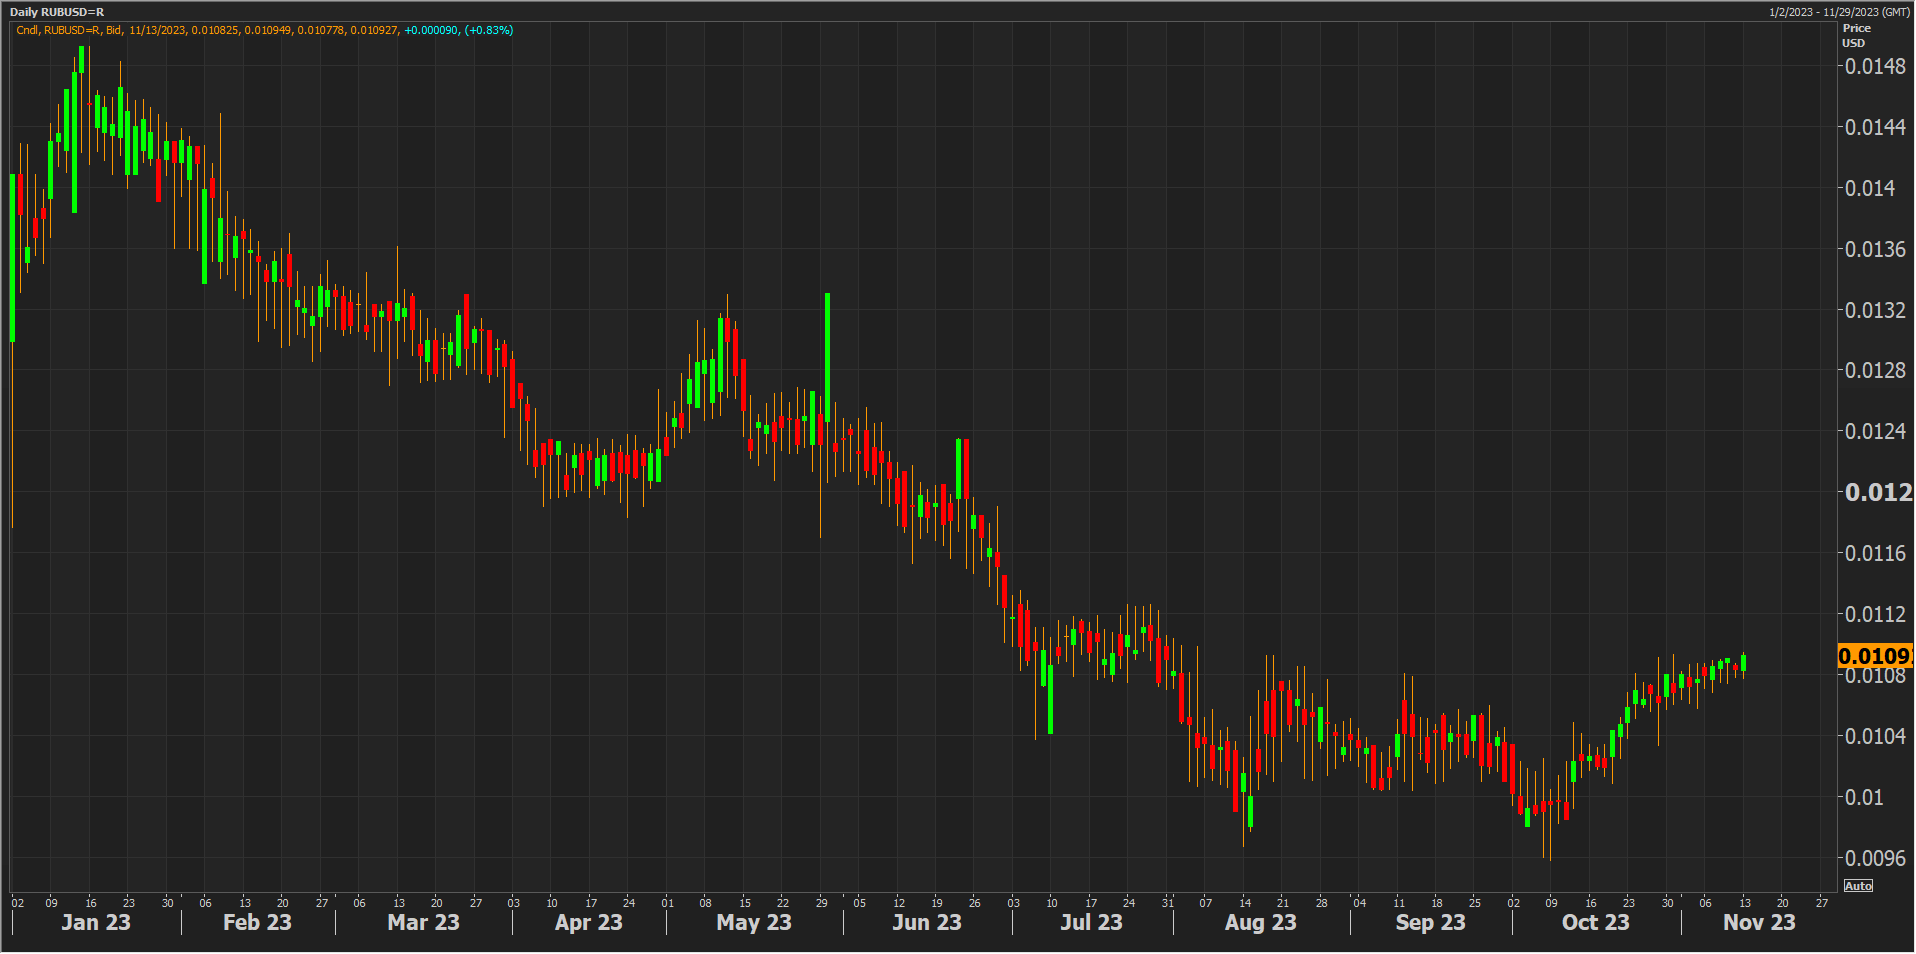Image resolution: width=1916 pixels, height=954 pixels.
Task: Click the Aug 23 month label
Action: click(1260, 922)
